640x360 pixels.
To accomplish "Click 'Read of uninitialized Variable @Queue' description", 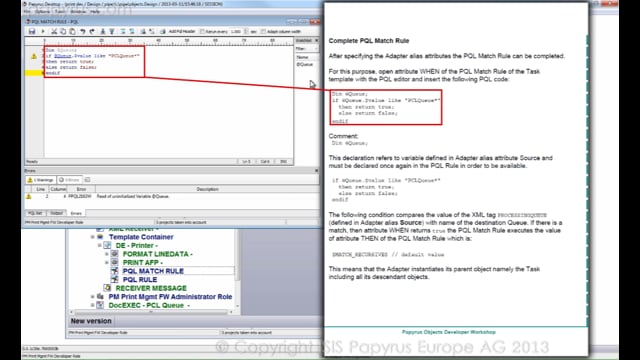I will [x=133, y=196].
